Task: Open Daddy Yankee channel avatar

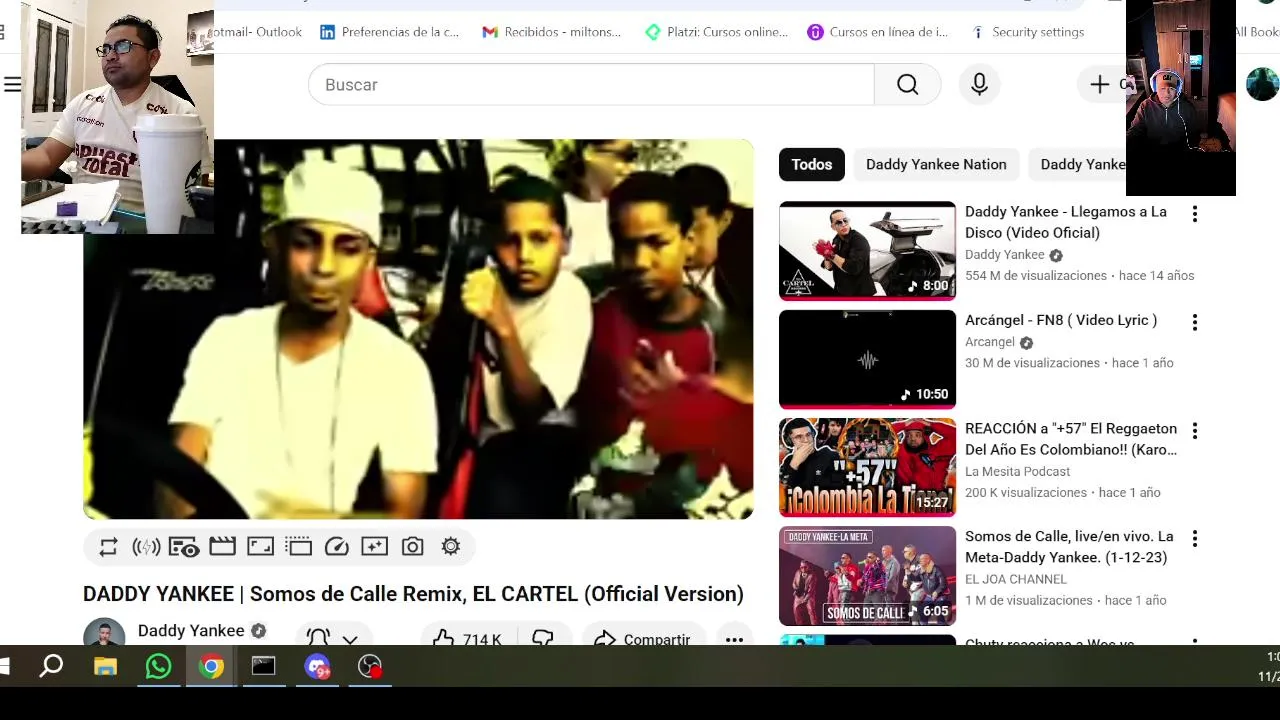Action: 104,632
